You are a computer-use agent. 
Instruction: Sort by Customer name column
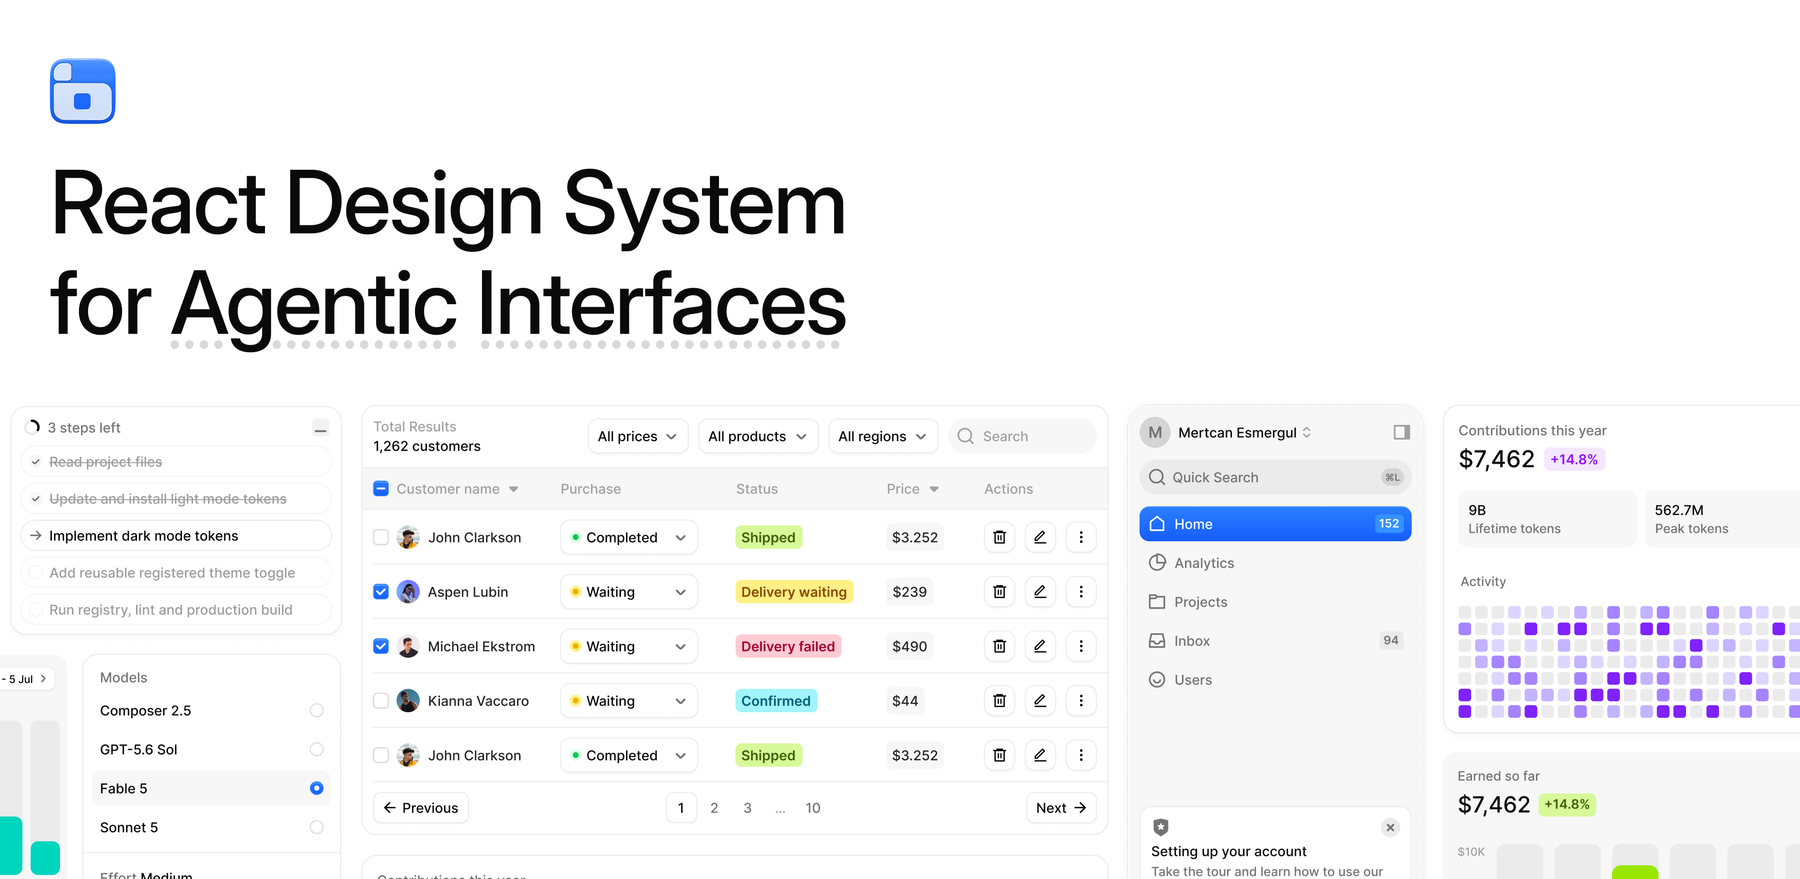click(x=458, y=489)
